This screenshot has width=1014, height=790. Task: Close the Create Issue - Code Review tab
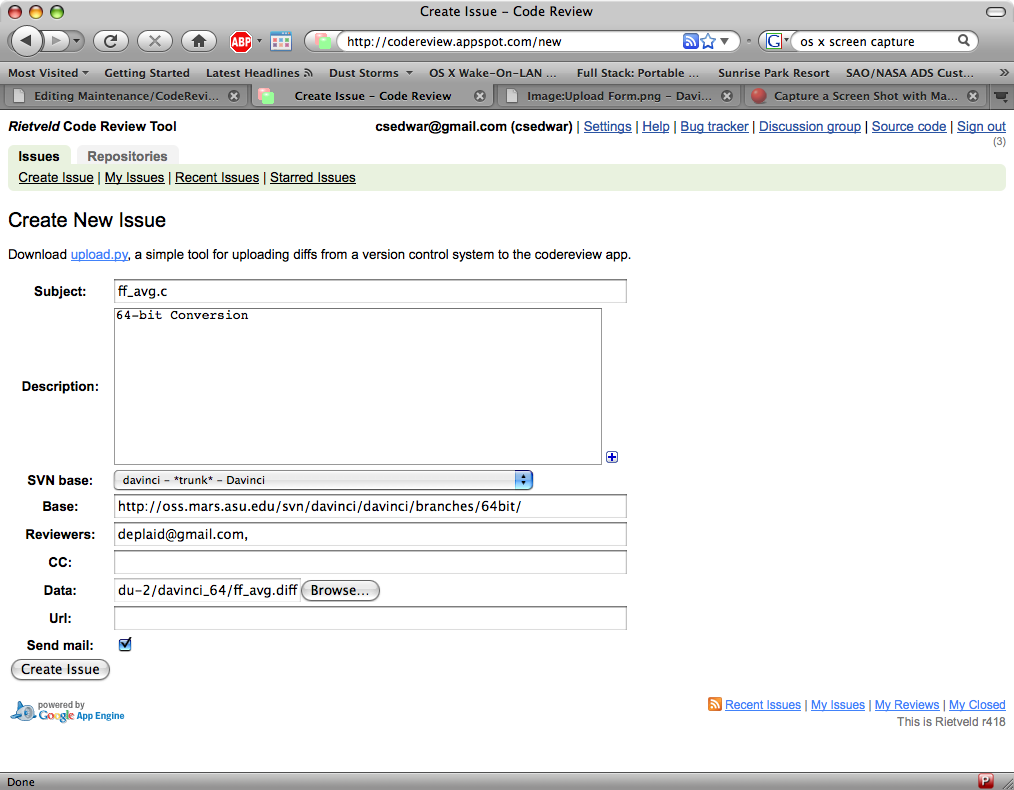(x=480, y=96)
